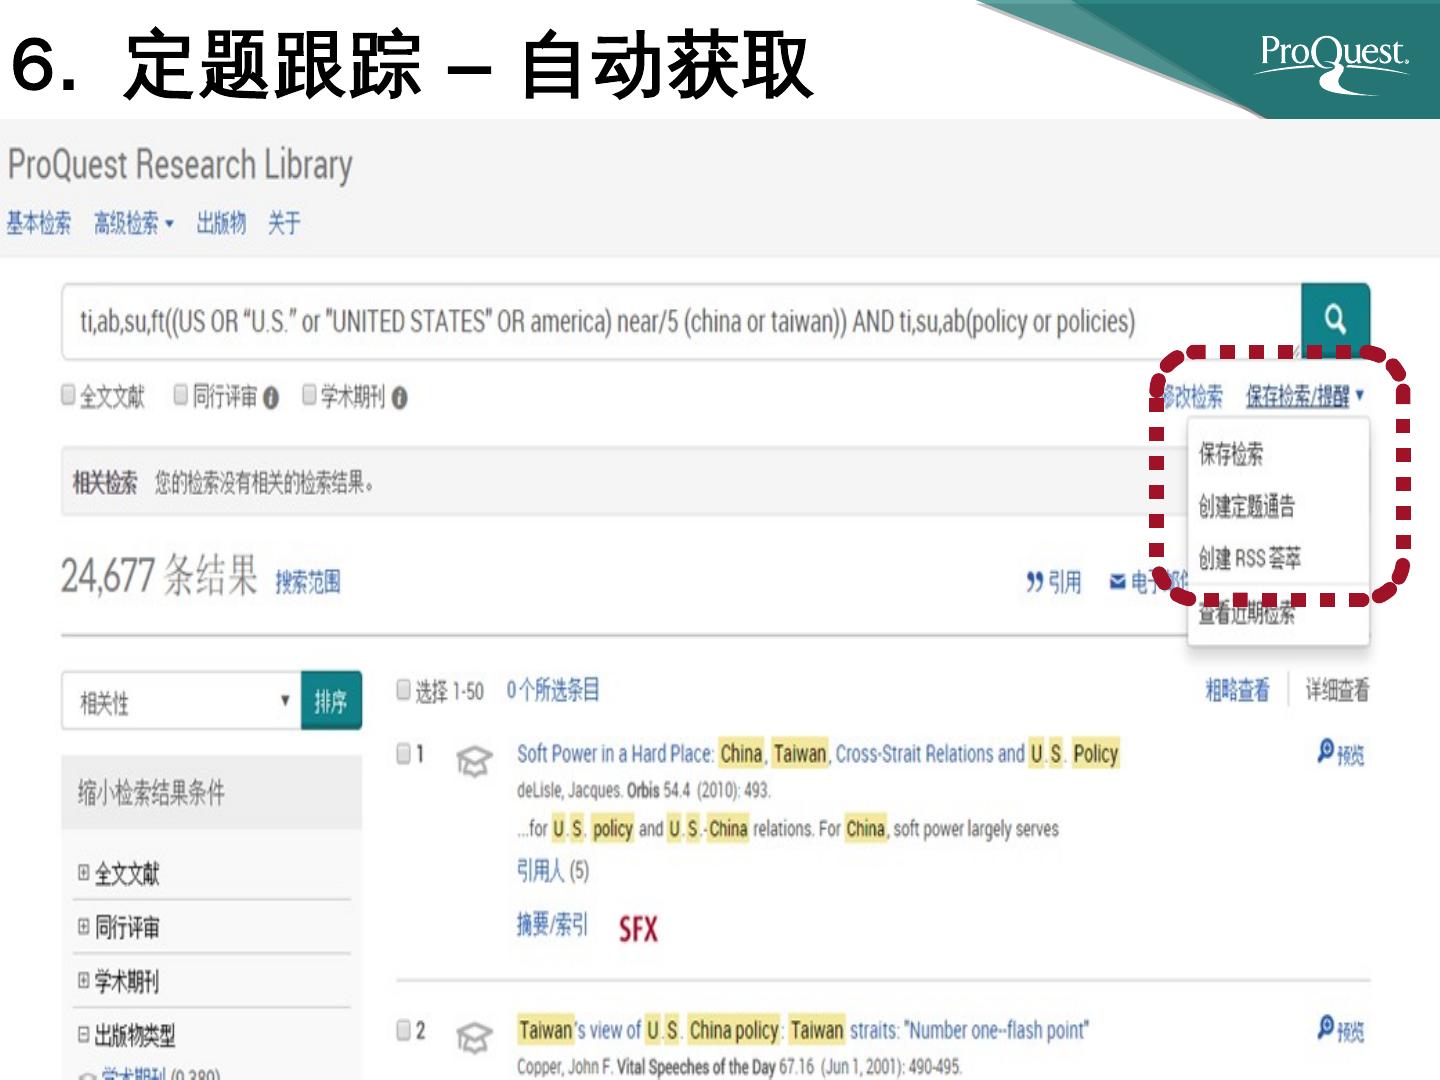This screenshot has height=1080, width=1440.
Task: Open "Taiwan's view of U.S. China policy" article
Action: pos(803,1029)
